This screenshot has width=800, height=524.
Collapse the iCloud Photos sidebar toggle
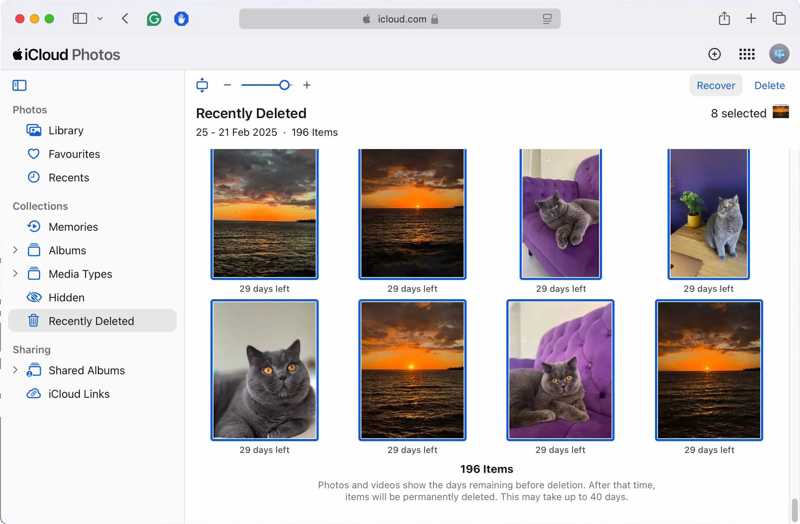19,85
